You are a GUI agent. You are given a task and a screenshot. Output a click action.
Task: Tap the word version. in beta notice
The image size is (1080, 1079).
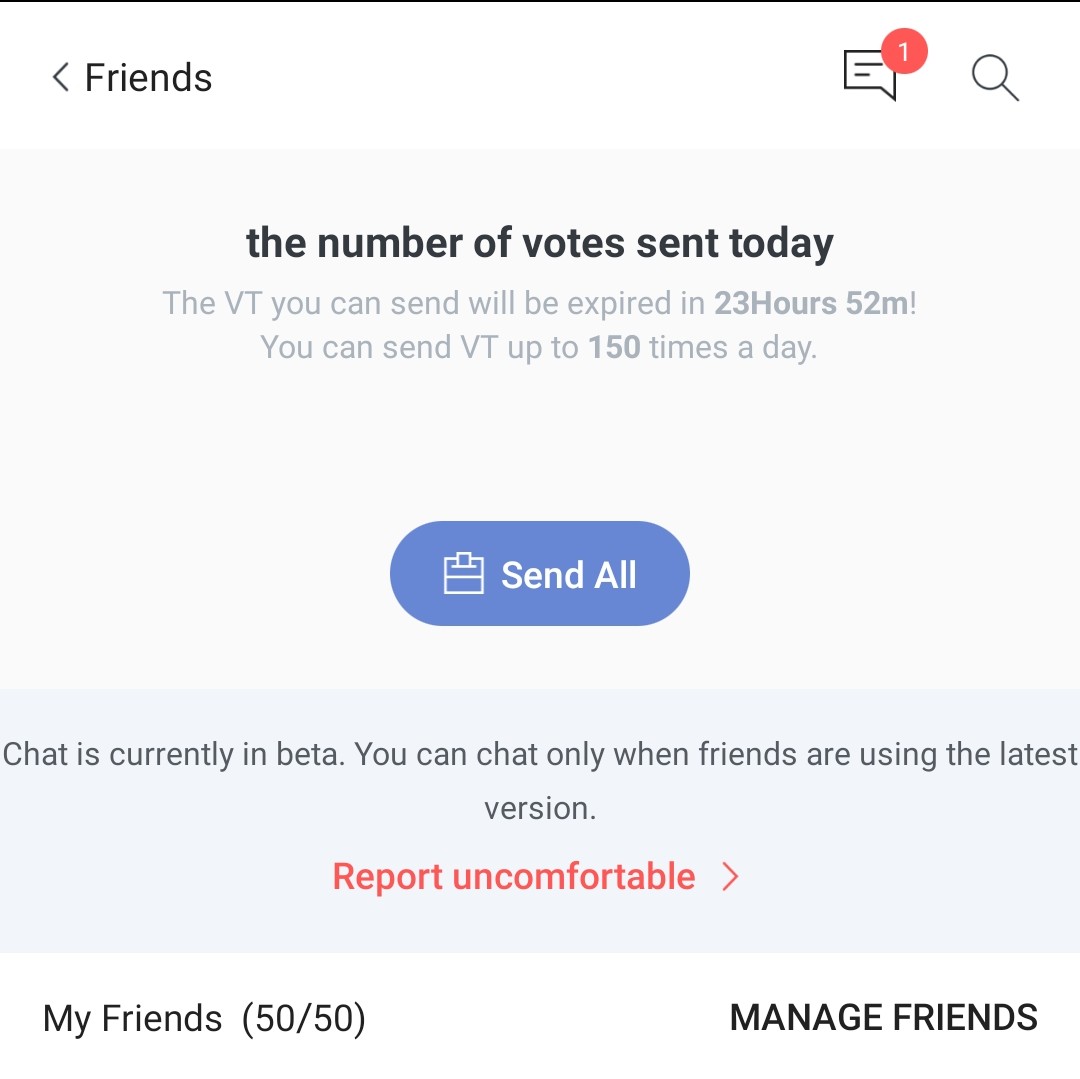(x=540, y=808)
